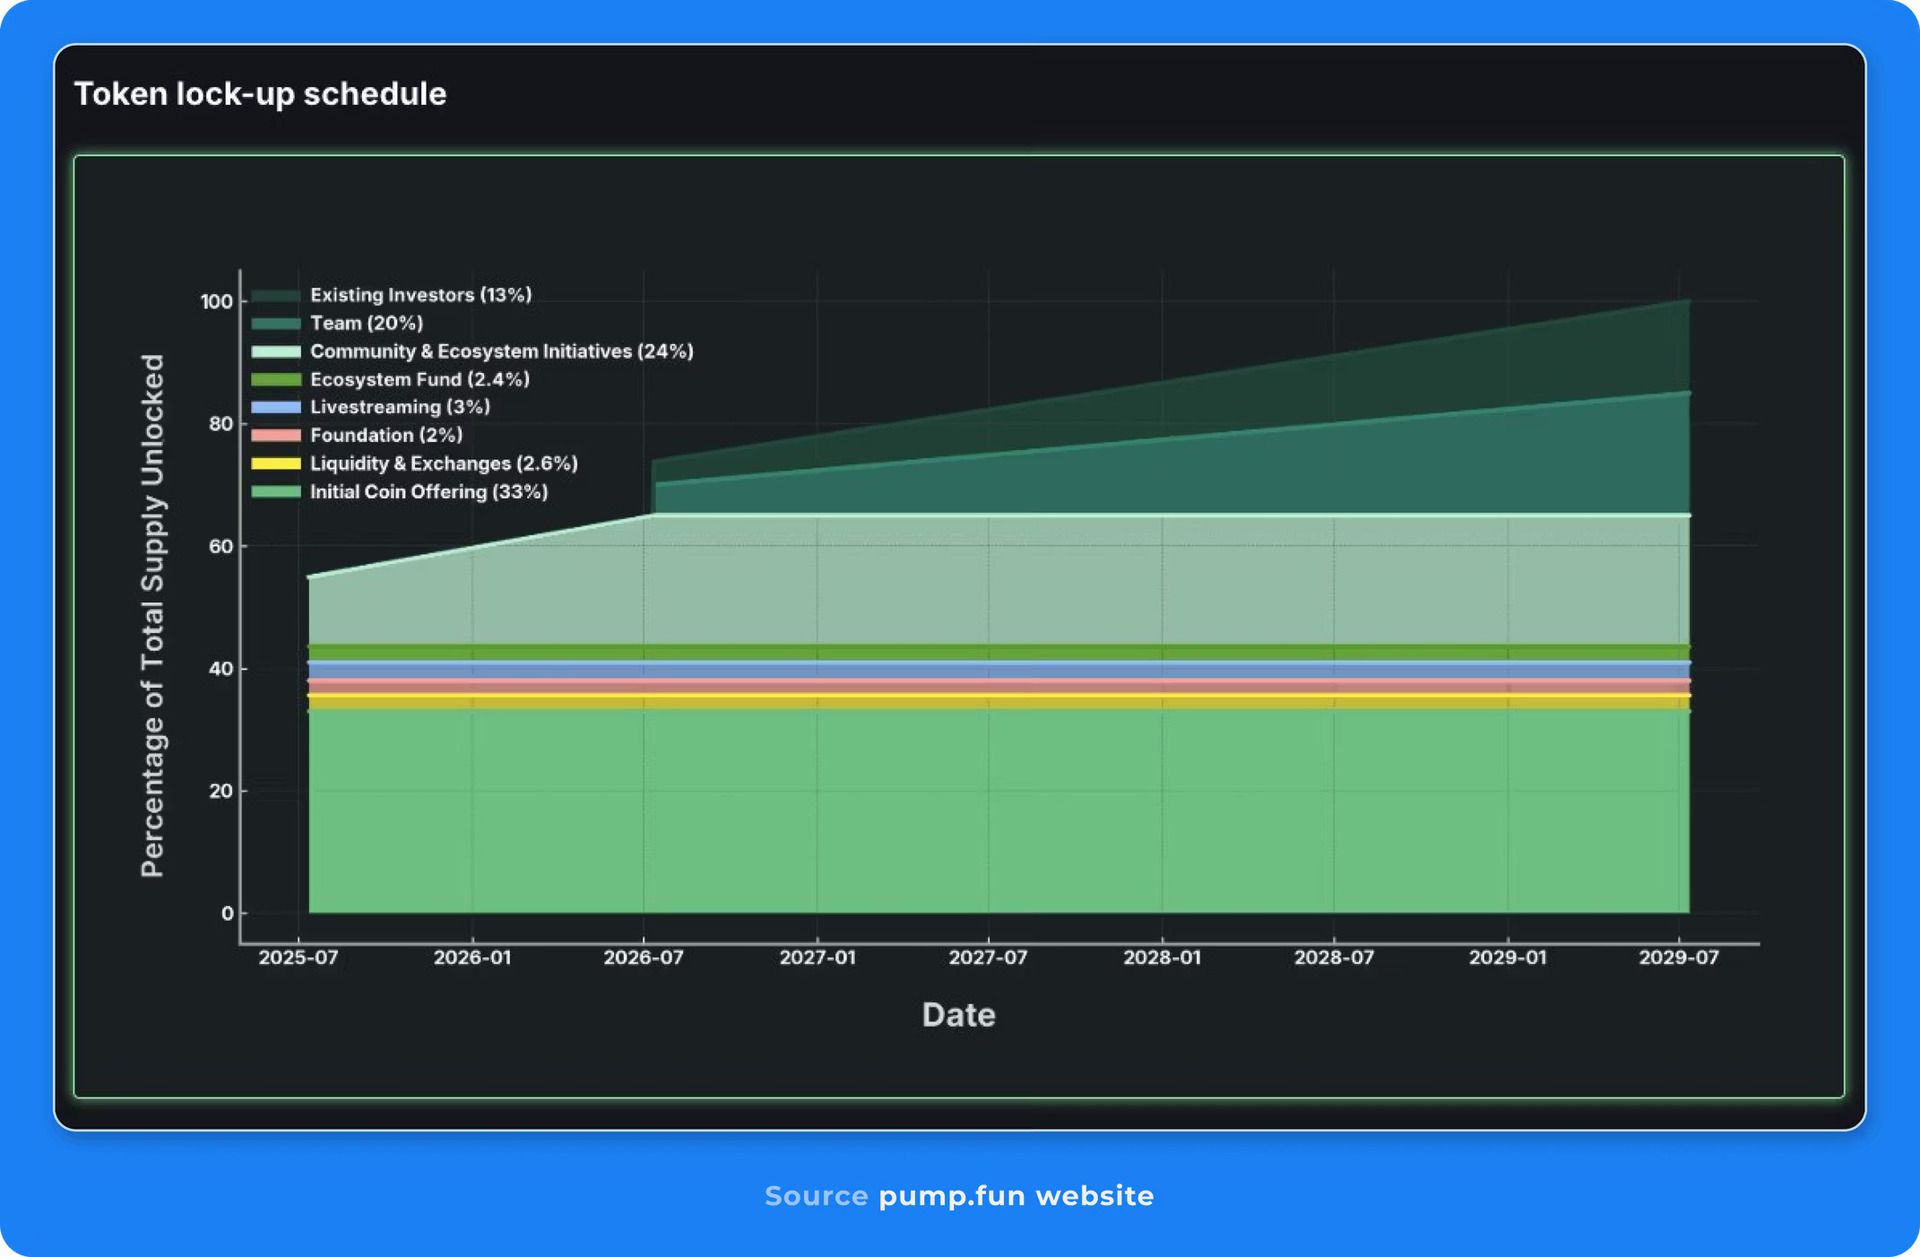
Task: Click the 2025-07 date axis label
Action: pos(298,957)
